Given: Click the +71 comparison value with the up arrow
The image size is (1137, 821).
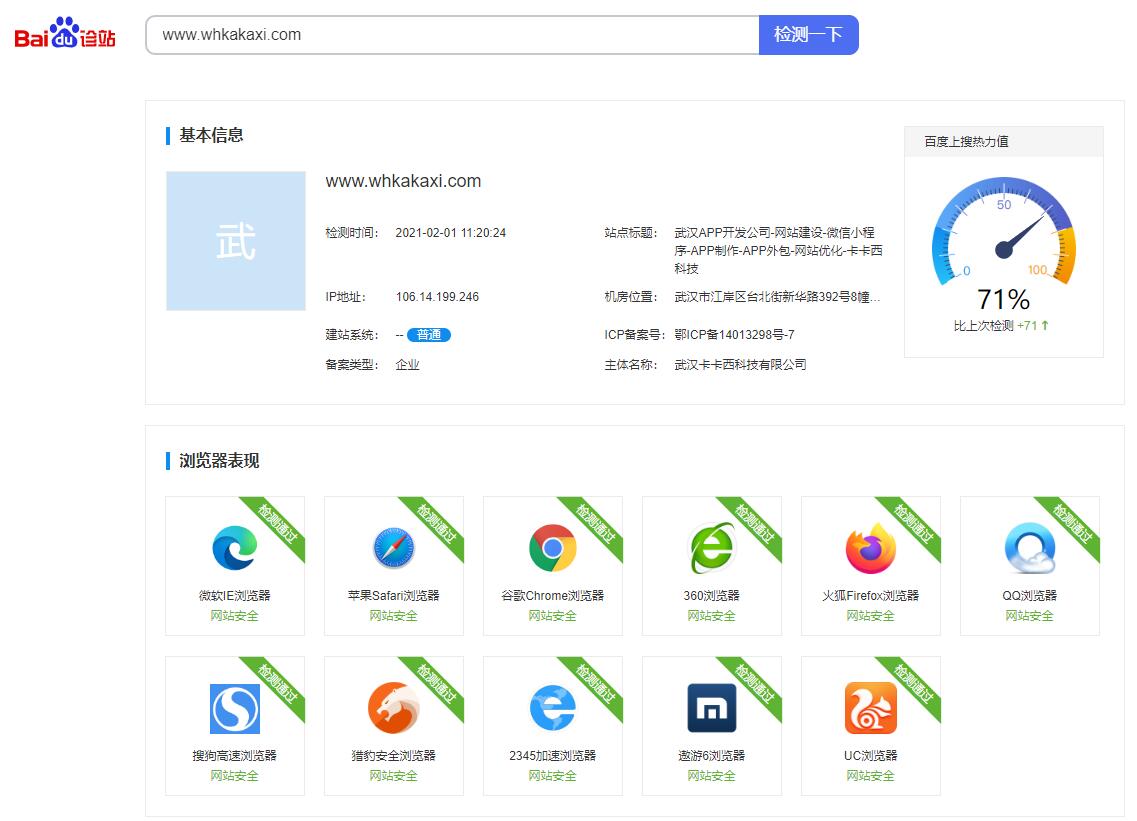Looking at the screenshot, I should (1033, 326).
